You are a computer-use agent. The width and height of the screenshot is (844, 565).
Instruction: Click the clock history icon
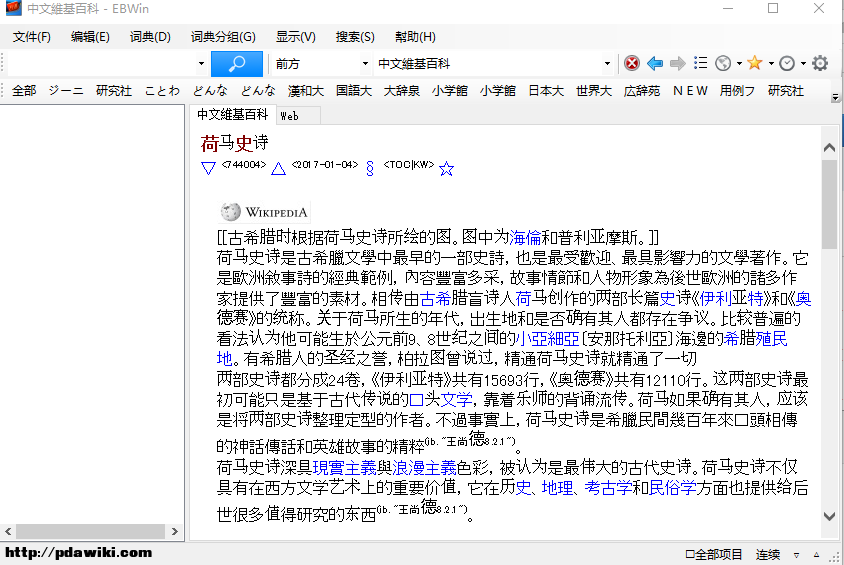pos(787,63)
